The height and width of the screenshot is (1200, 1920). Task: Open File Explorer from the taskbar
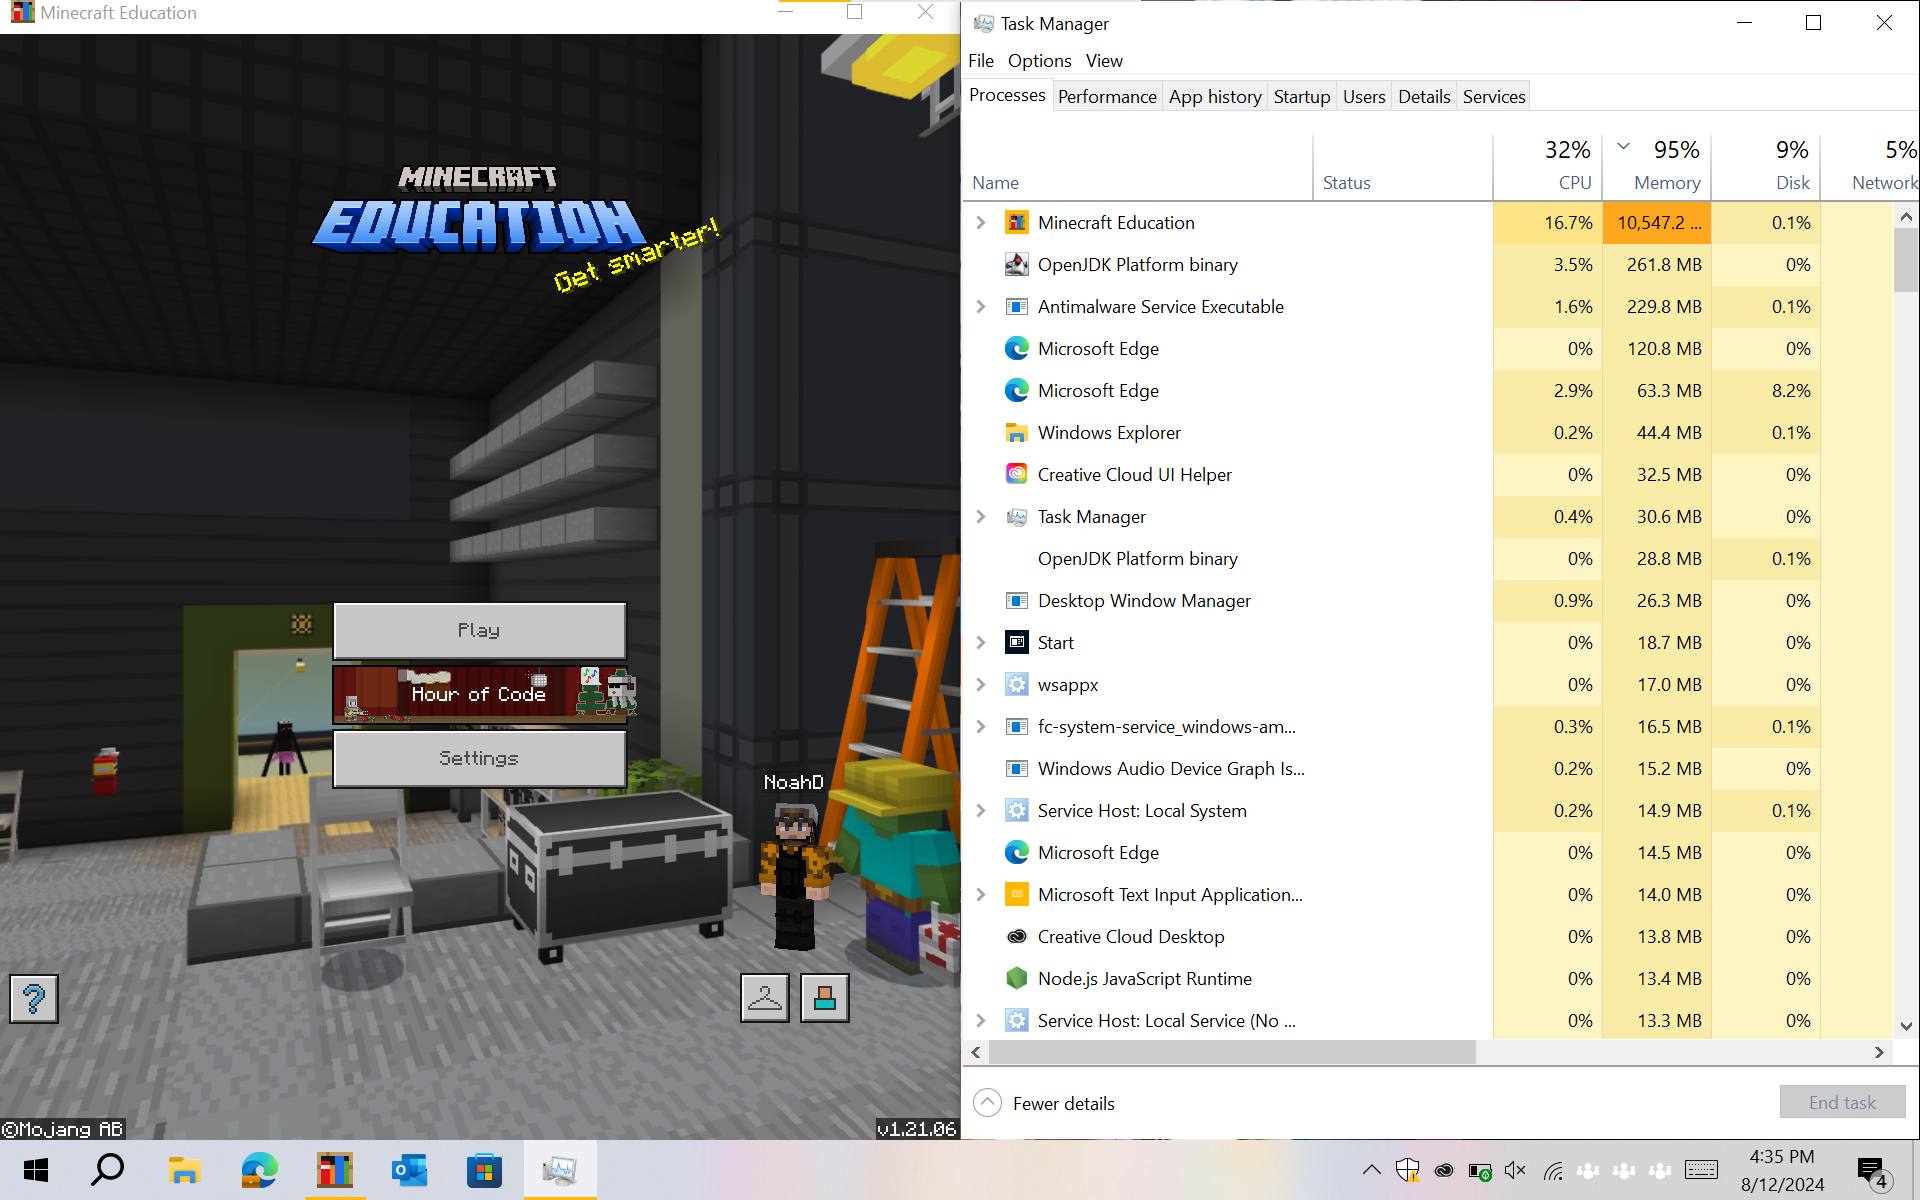[x=184, y=1170]
